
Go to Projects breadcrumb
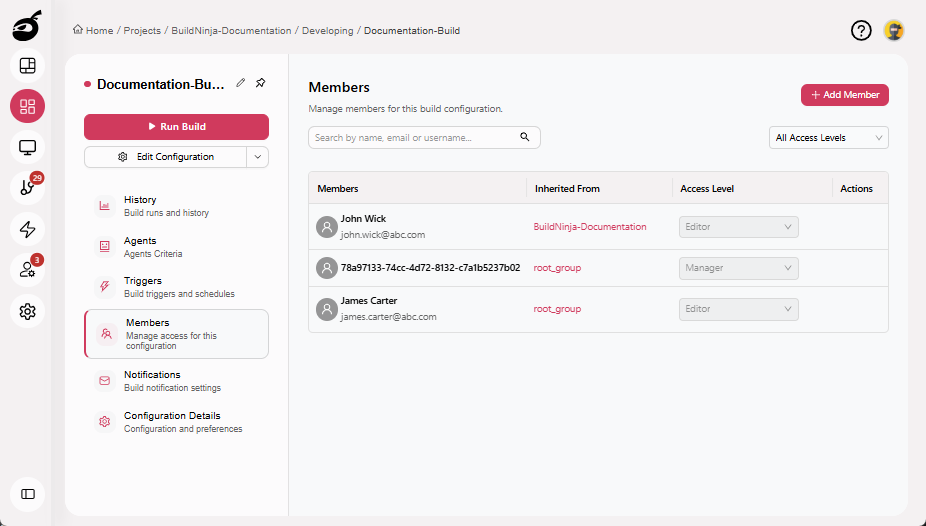(142, 30)
